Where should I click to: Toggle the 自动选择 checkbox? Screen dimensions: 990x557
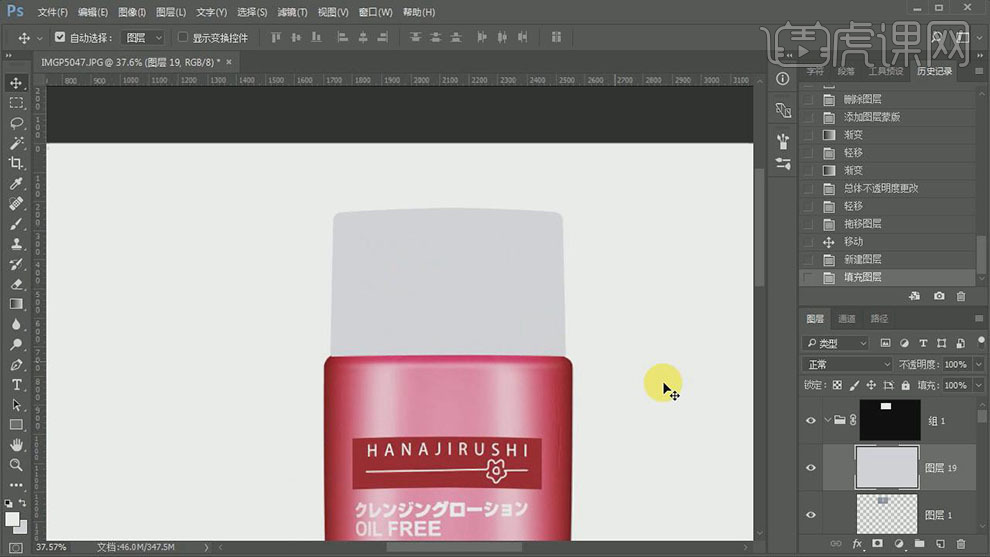59,37
